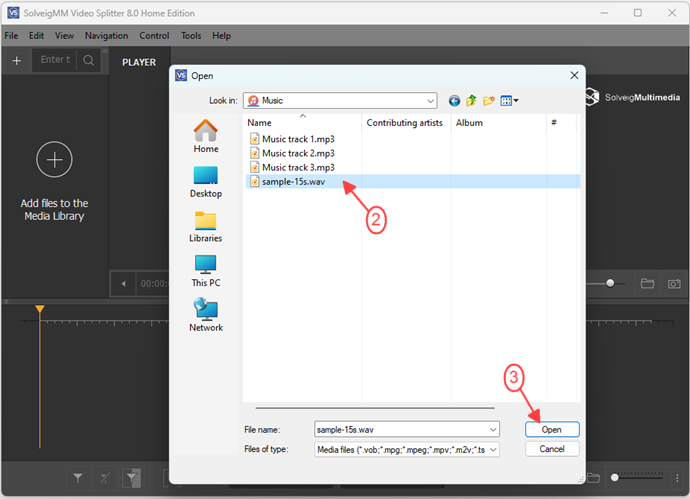Screen dimensions: 690x499
Task: Close the Open dialog with the X
Action: (574, 76)
